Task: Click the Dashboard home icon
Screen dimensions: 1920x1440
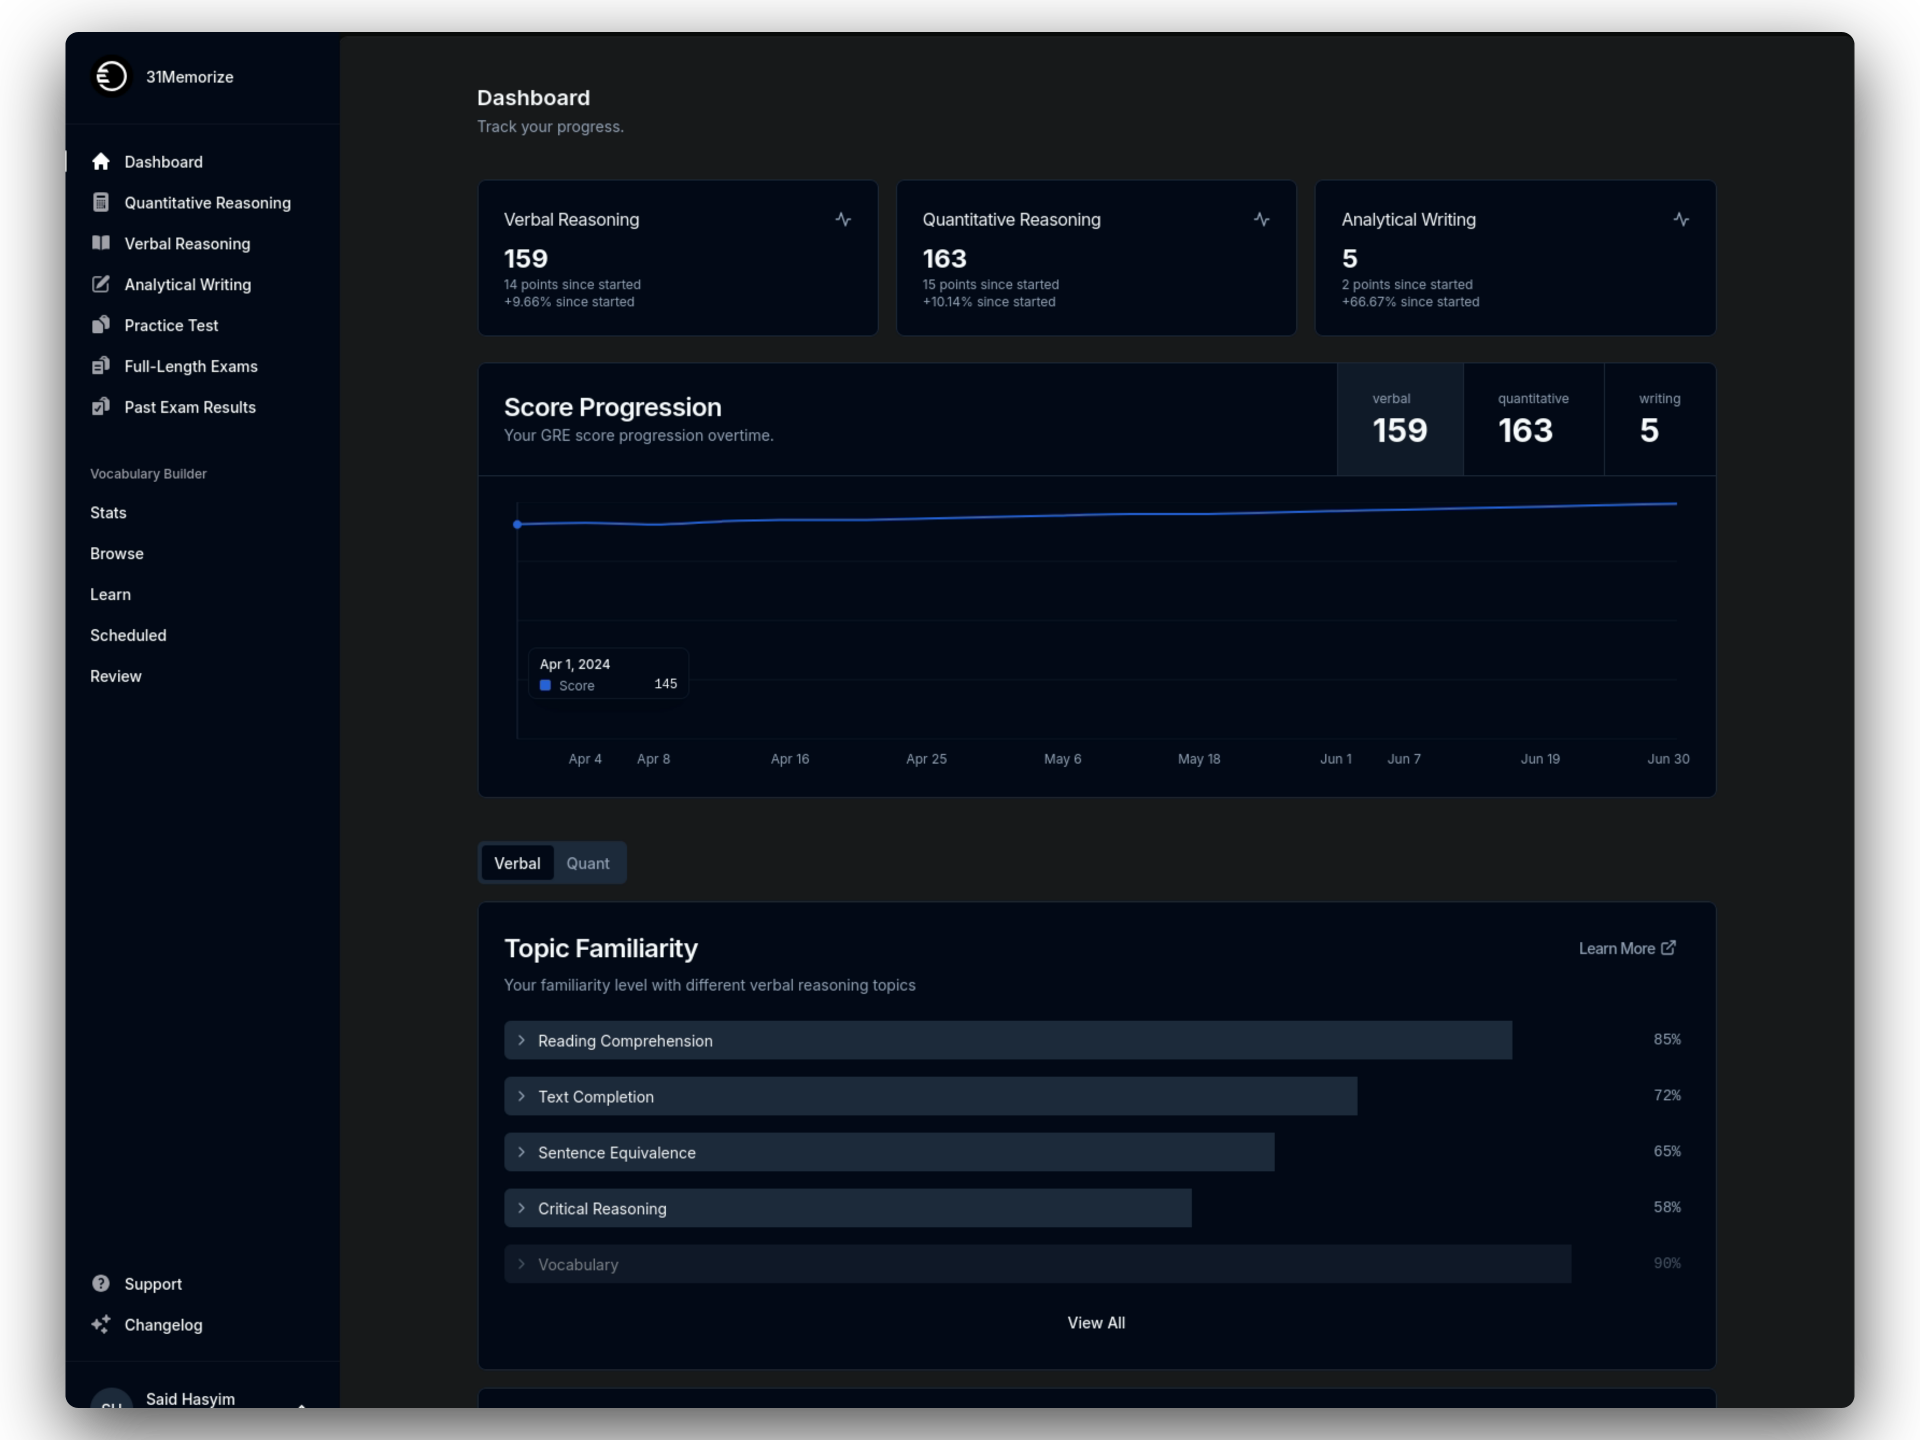Action: point(101,162)
